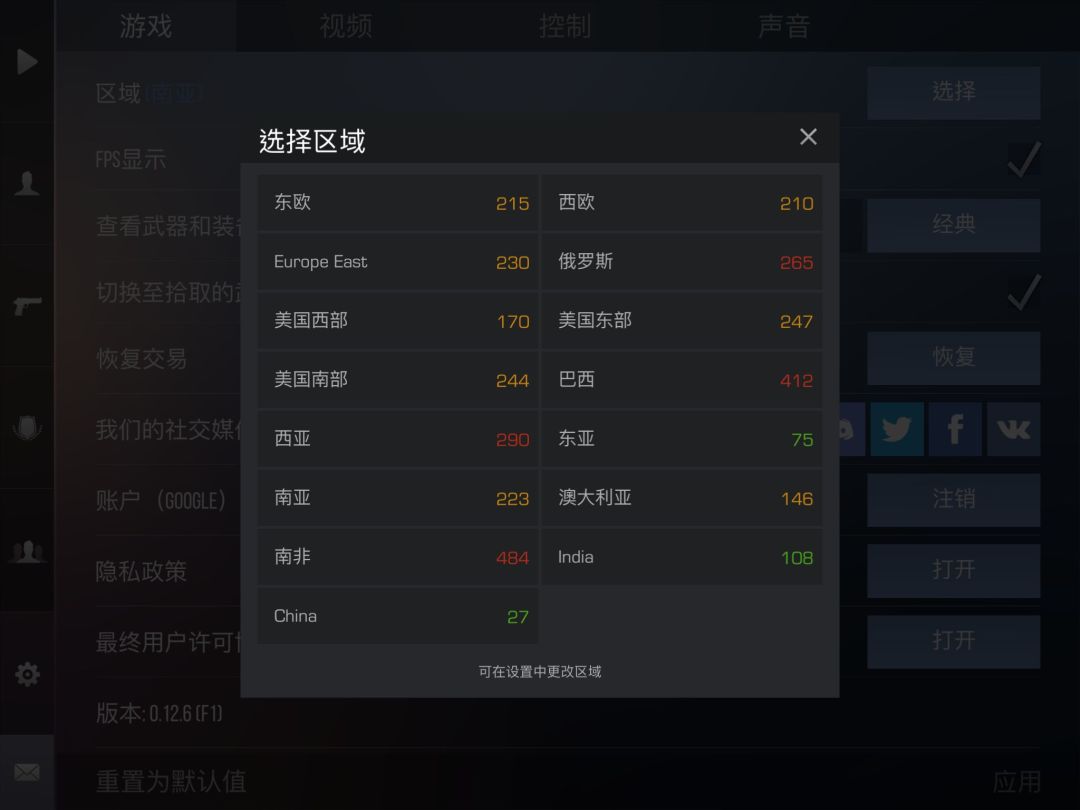Open the pistol weapons icon in sidebar
The width and height of the screenshot is (1080, 810).
click(27, 305)
